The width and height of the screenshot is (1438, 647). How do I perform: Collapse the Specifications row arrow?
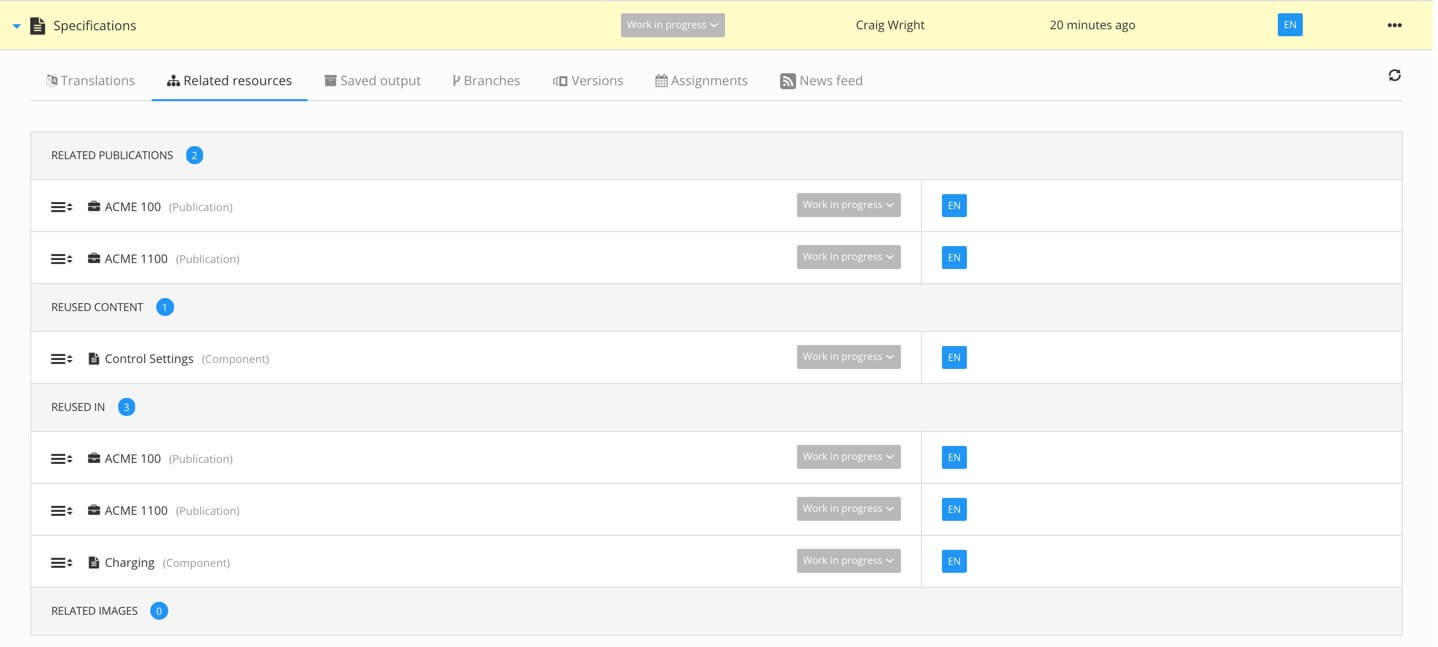(x=16, y=27)
